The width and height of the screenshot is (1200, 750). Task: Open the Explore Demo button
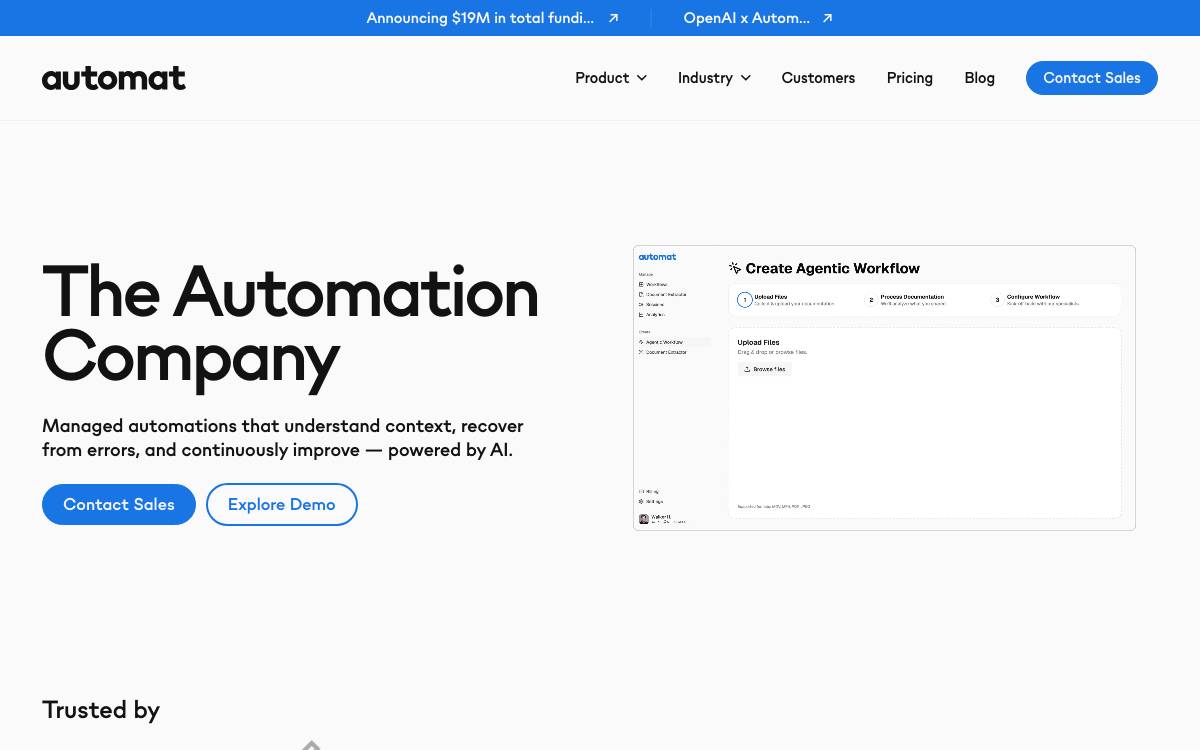[x=282, y=504]
